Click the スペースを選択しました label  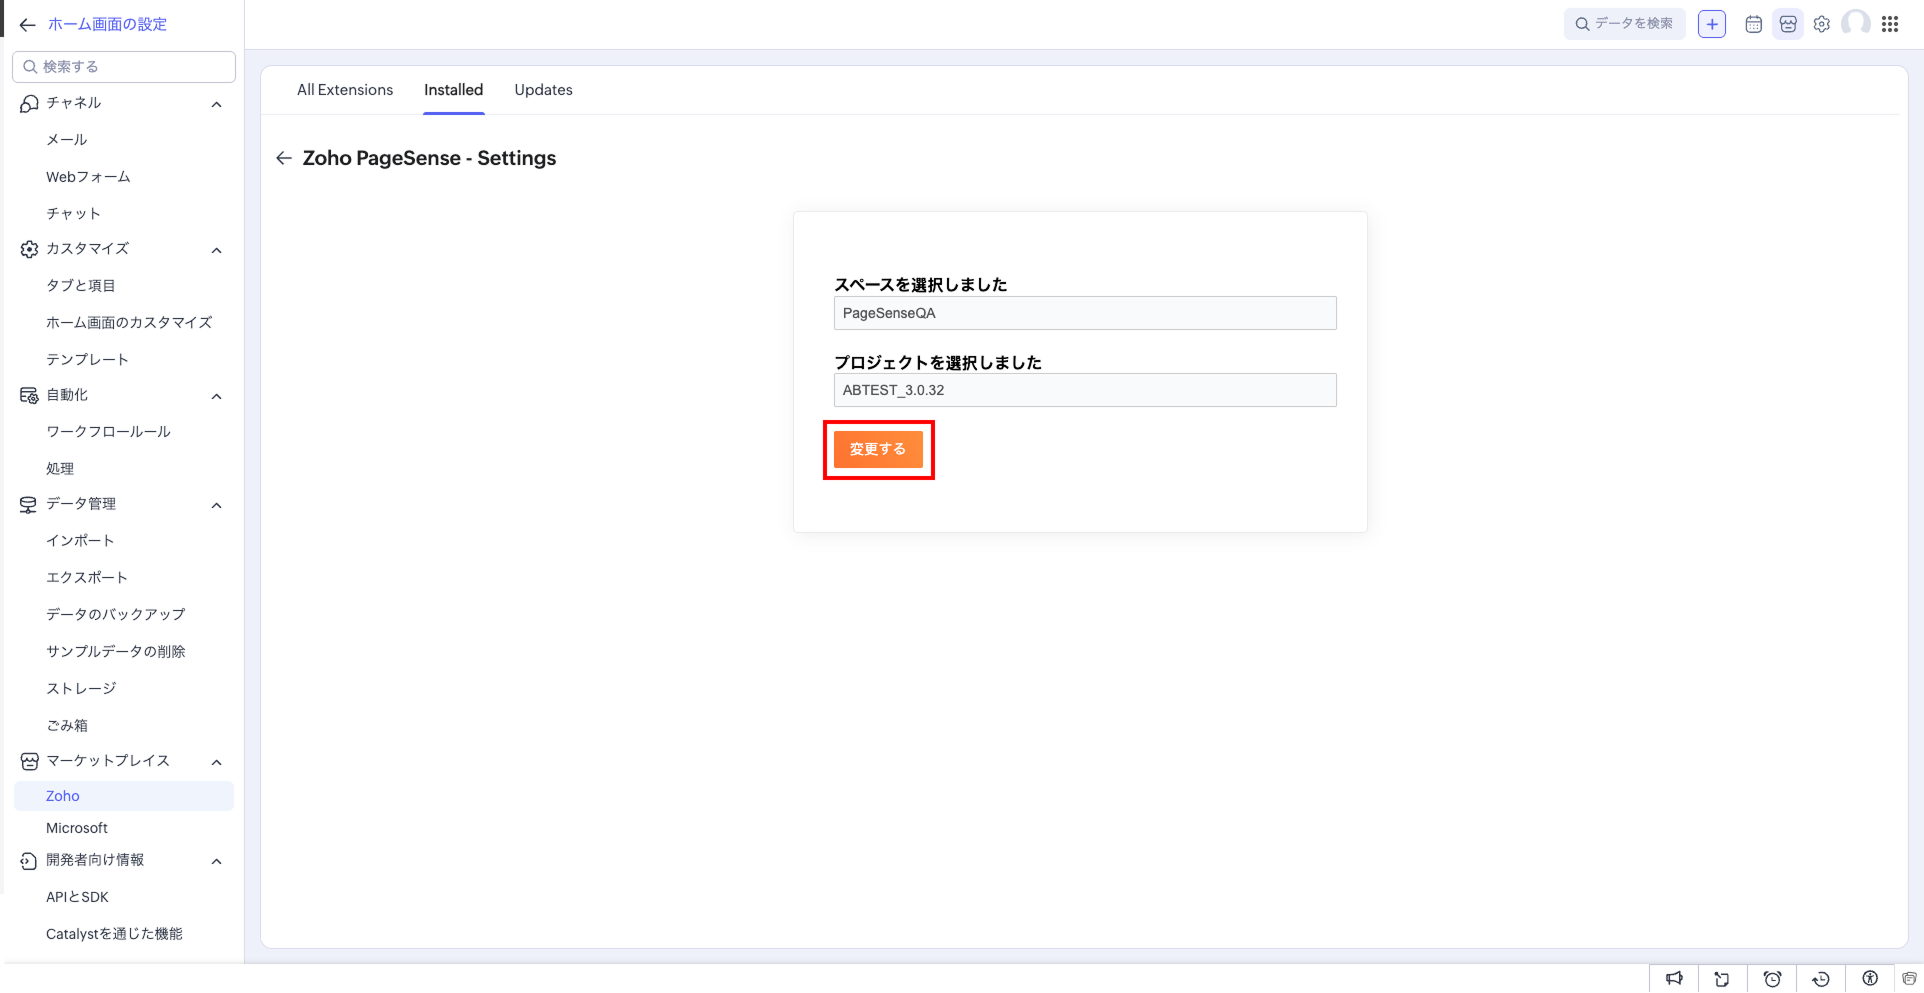[x=921, y=285]
